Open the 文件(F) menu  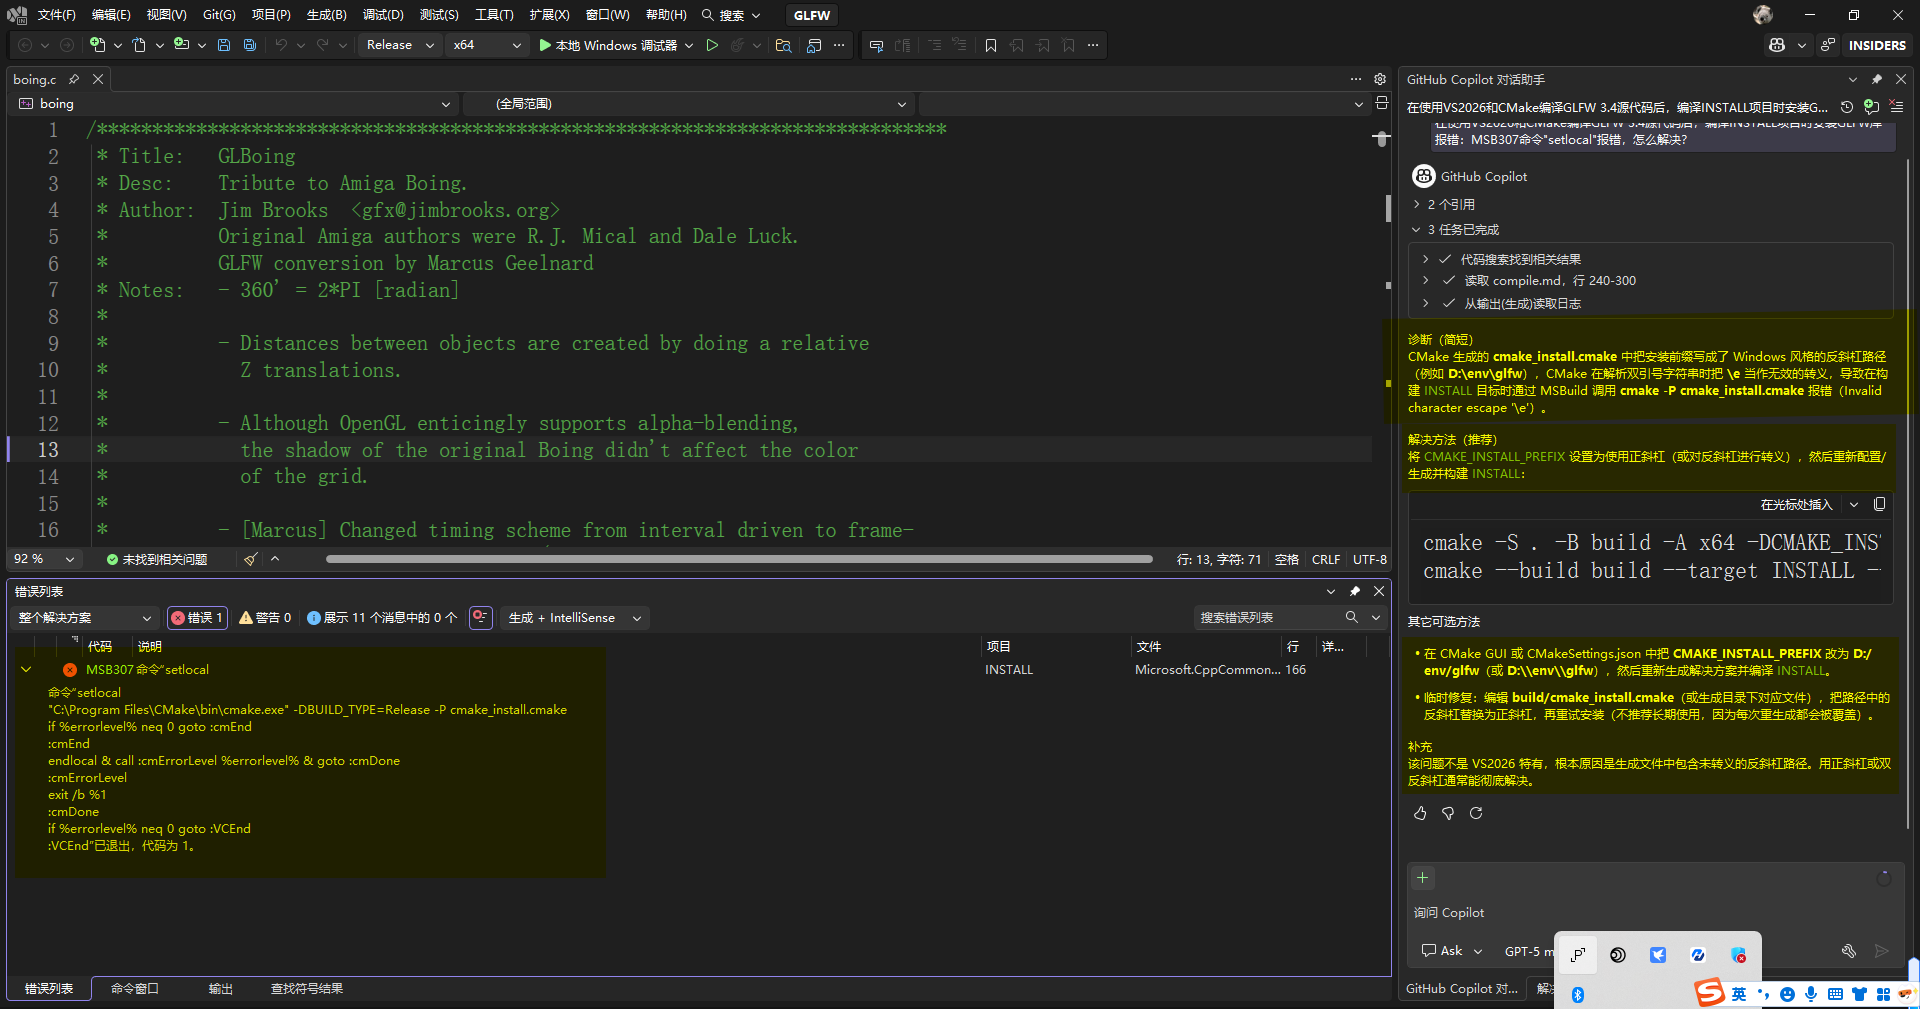57,15
